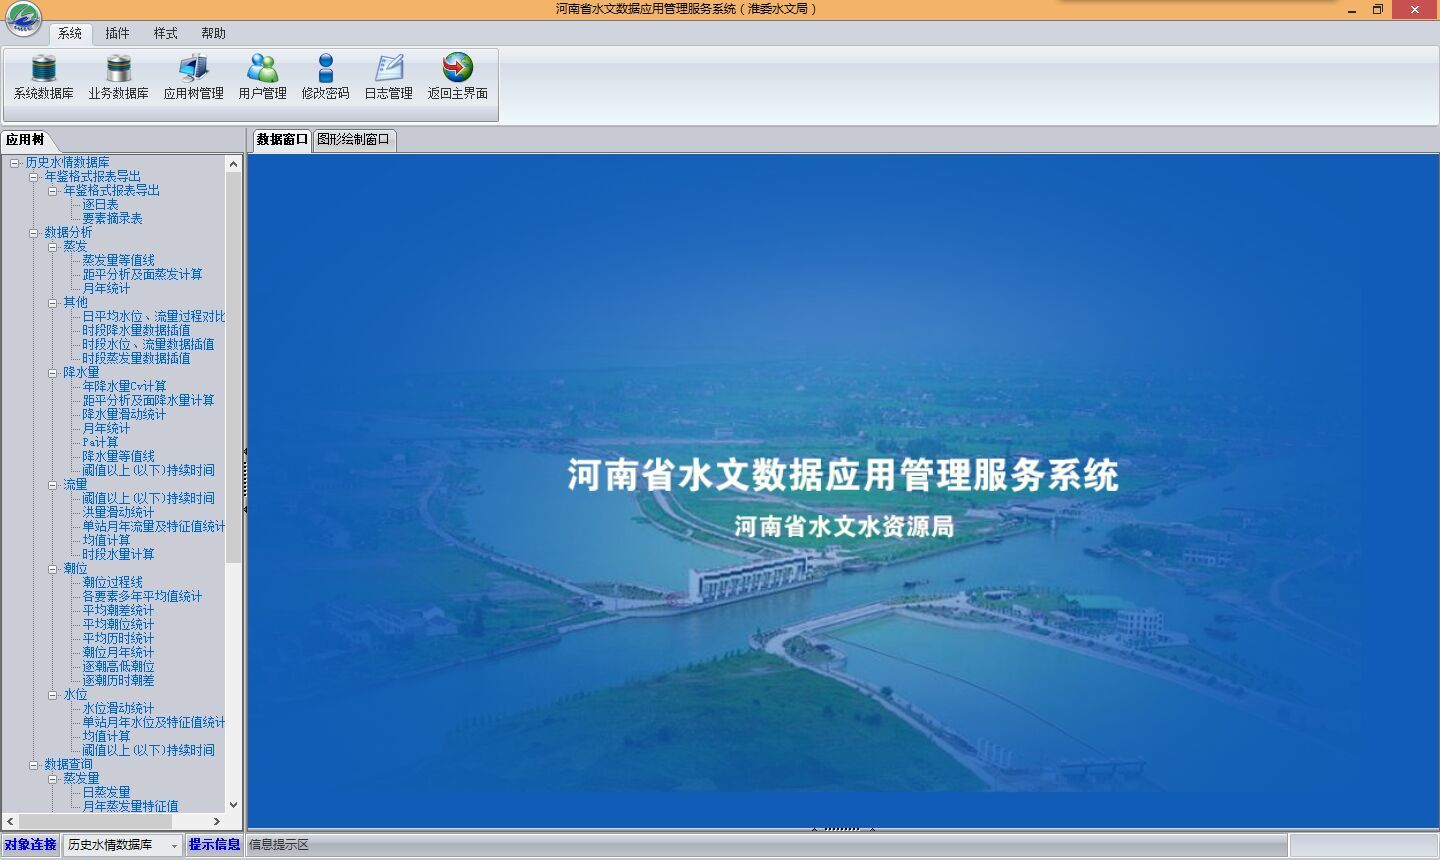Collapse the 潮位 tree node
The height and width of the screenshot is (860, 1440).
(53, 569)
